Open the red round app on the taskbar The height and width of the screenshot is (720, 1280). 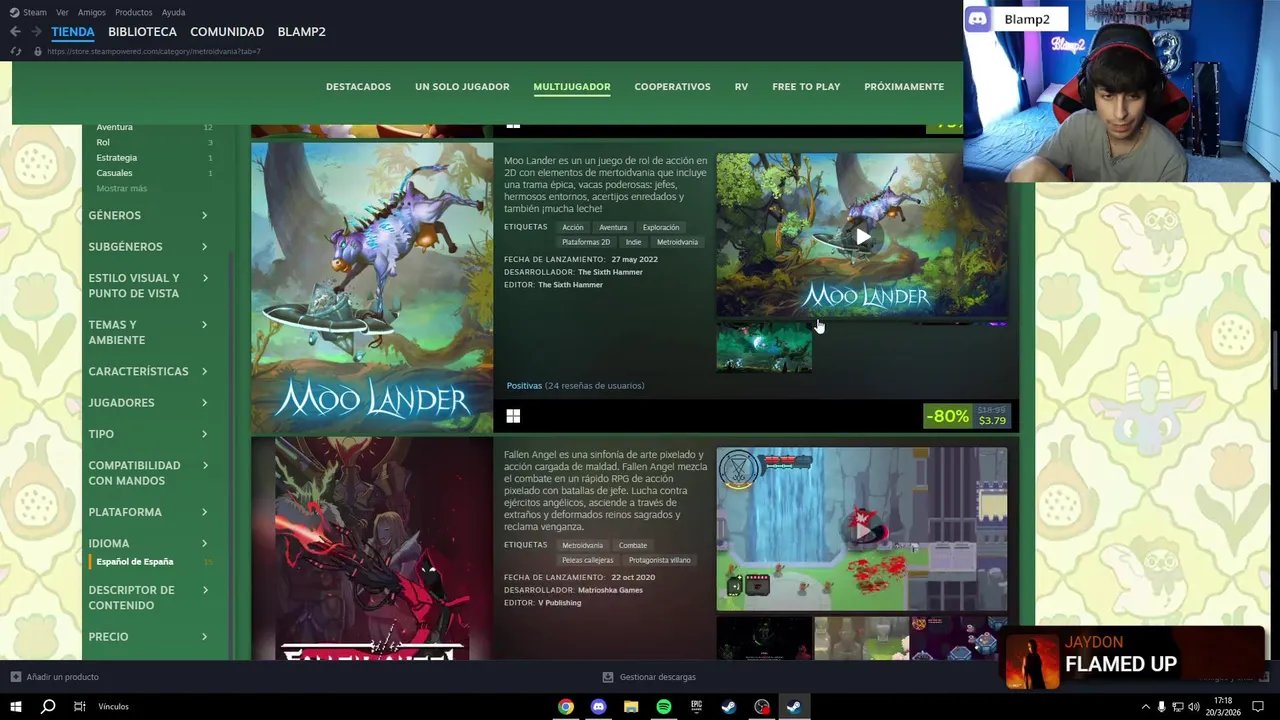[762, 707]
